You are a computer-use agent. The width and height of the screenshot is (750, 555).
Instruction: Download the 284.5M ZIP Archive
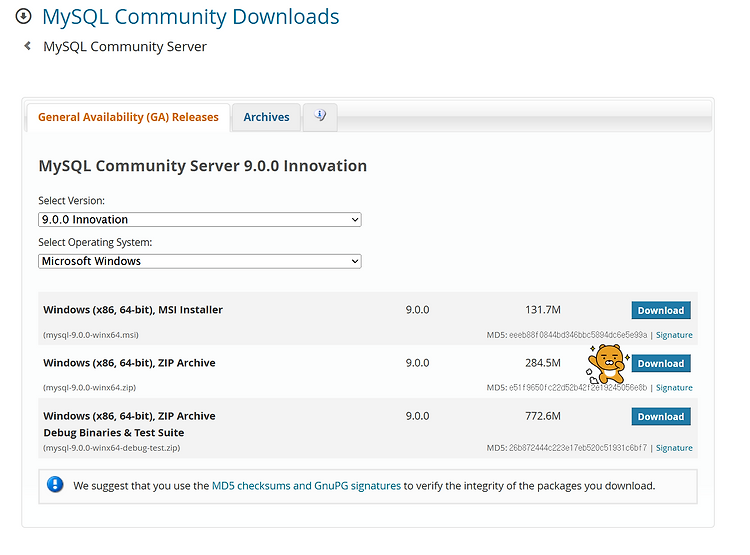point(661,363)
